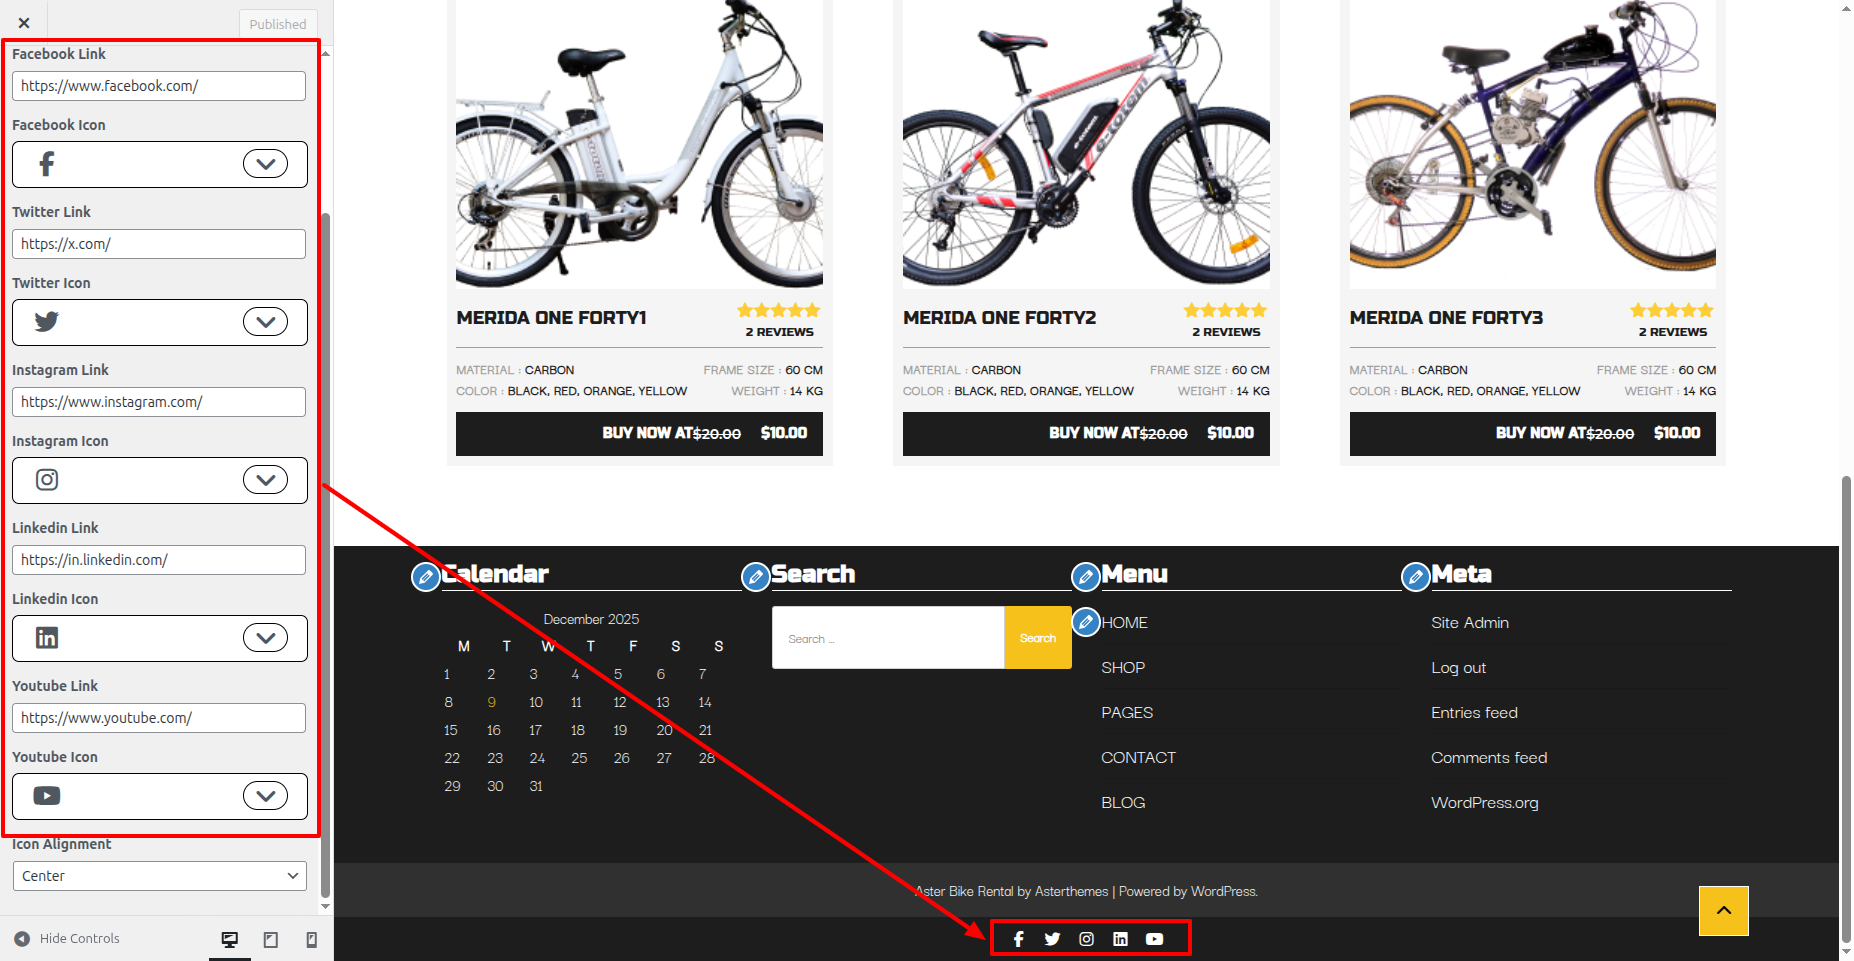Screen dimensions: 1854x961
Task: Expand the Youtube Icon picker dropdown
Action: click(265, 796)
